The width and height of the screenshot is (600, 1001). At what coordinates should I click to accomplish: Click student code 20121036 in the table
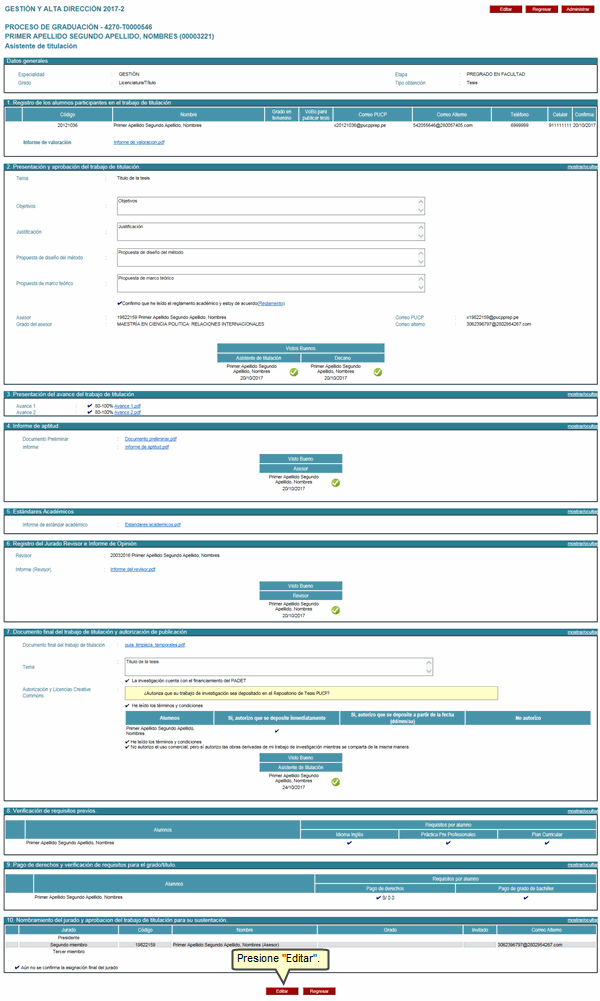tap(68, 126)
